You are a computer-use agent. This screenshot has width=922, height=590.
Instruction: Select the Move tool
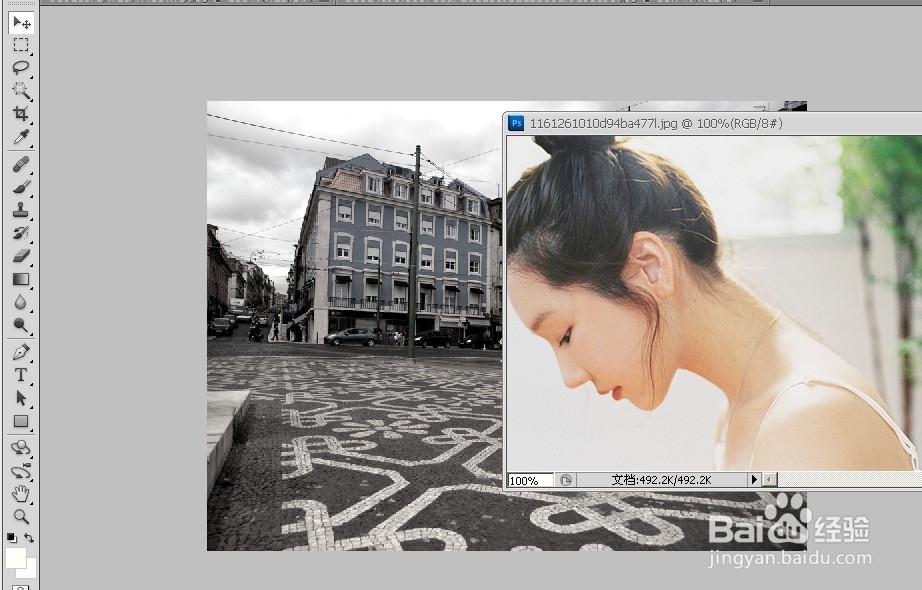point(21,23)
